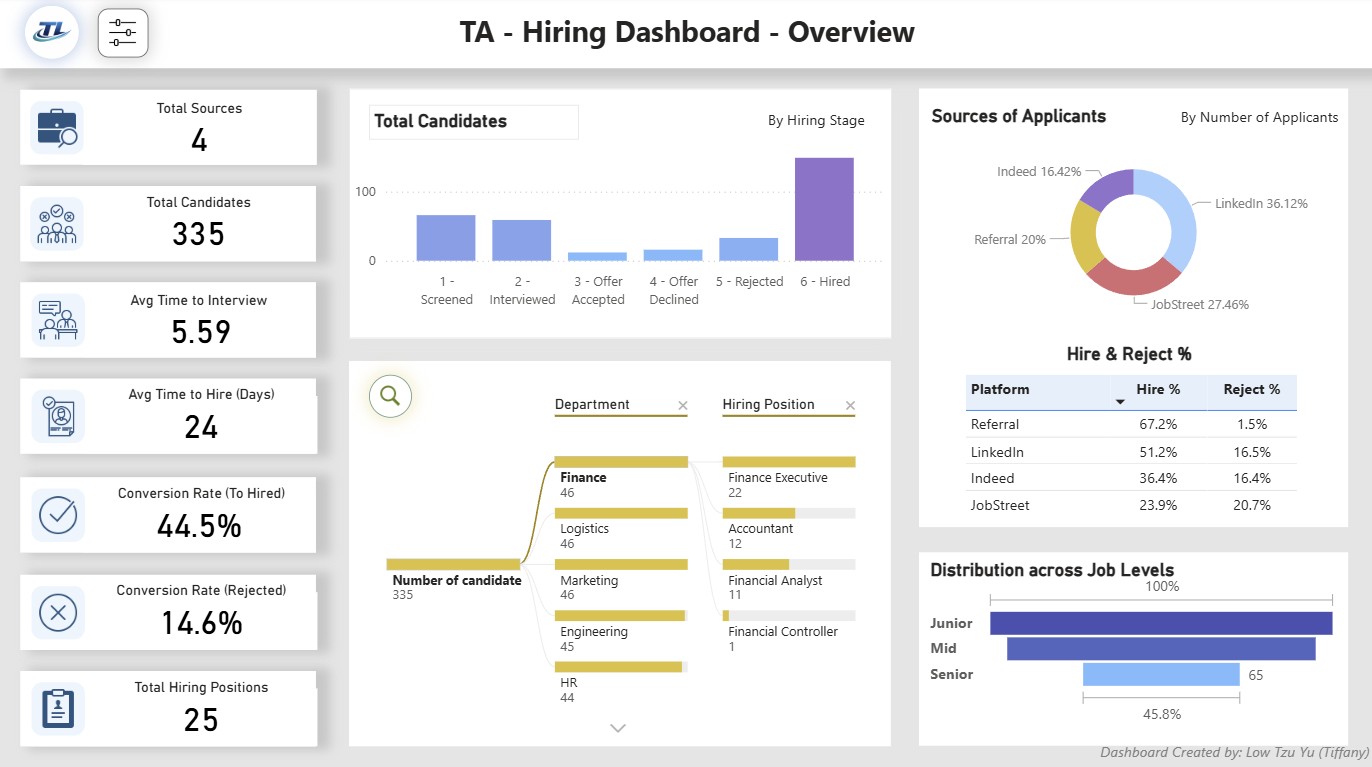Click the Total Candidates people icon

(57, 223)
